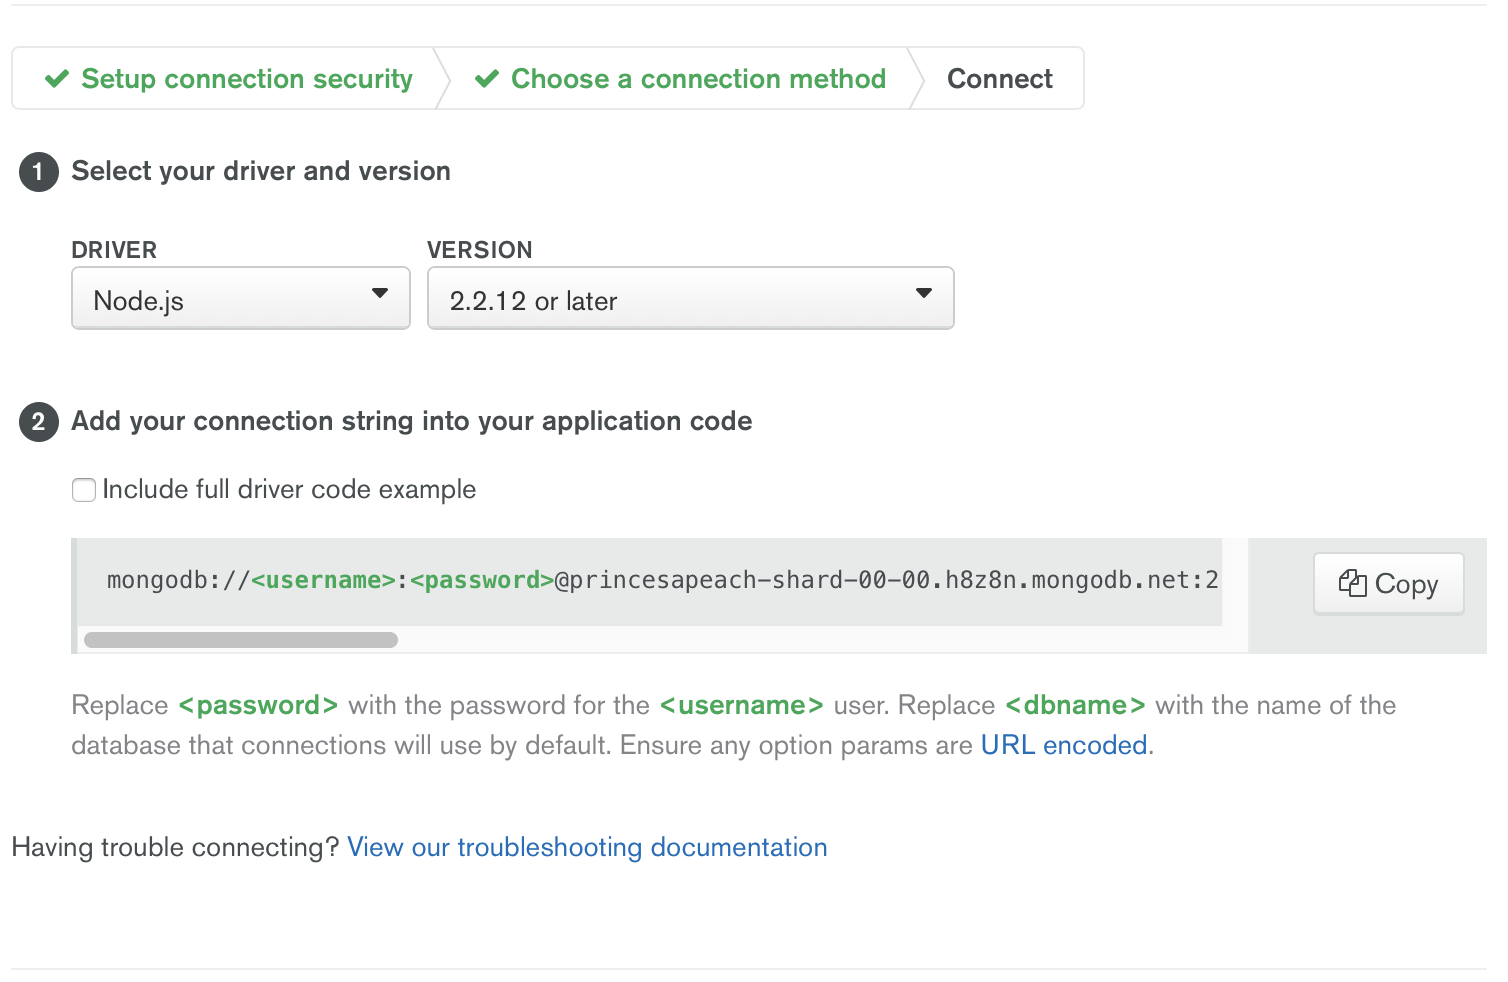View our troubleshooting documentation

click(587, 847)
